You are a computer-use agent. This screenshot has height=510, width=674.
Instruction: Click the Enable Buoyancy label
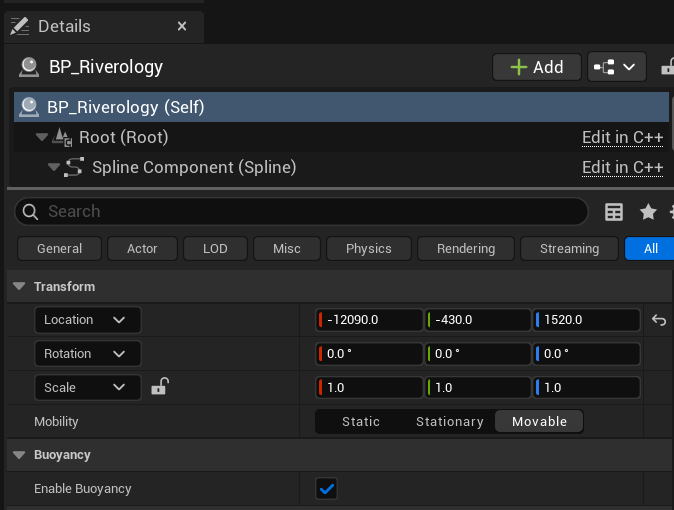click(x=83, y=489)
